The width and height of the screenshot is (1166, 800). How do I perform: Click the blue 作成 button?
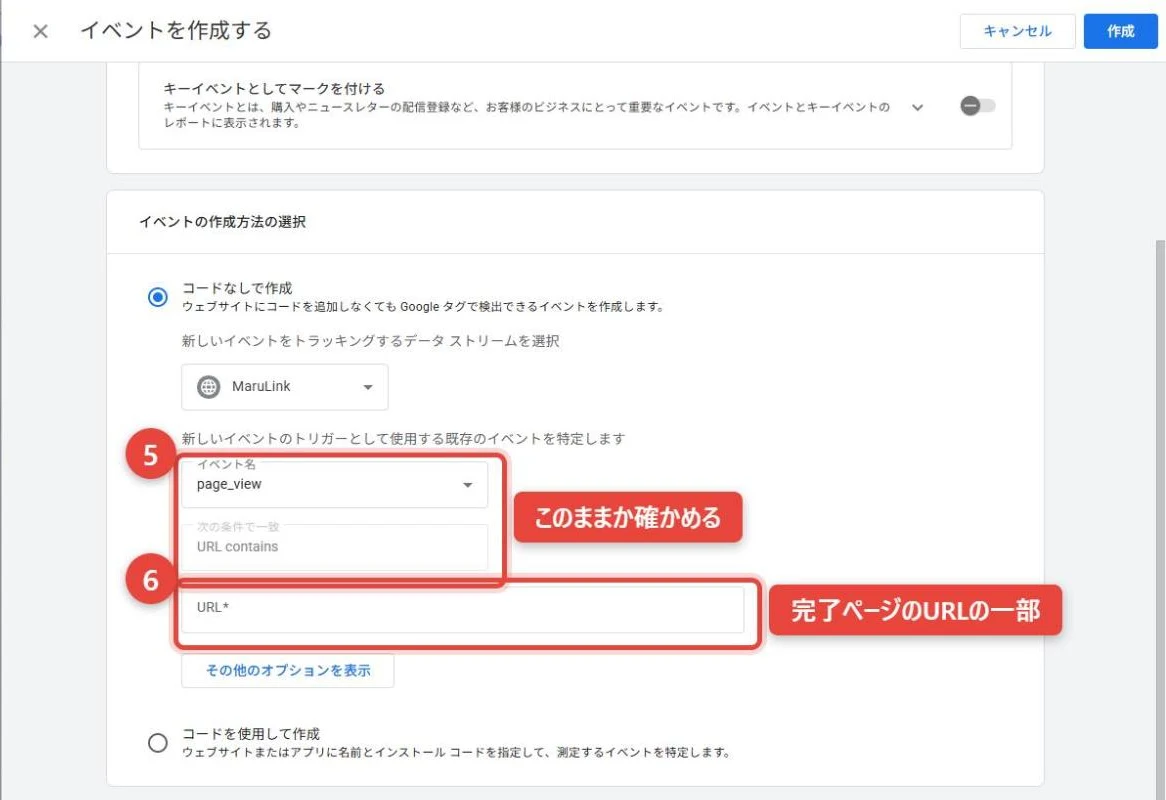click(1120, 31)
